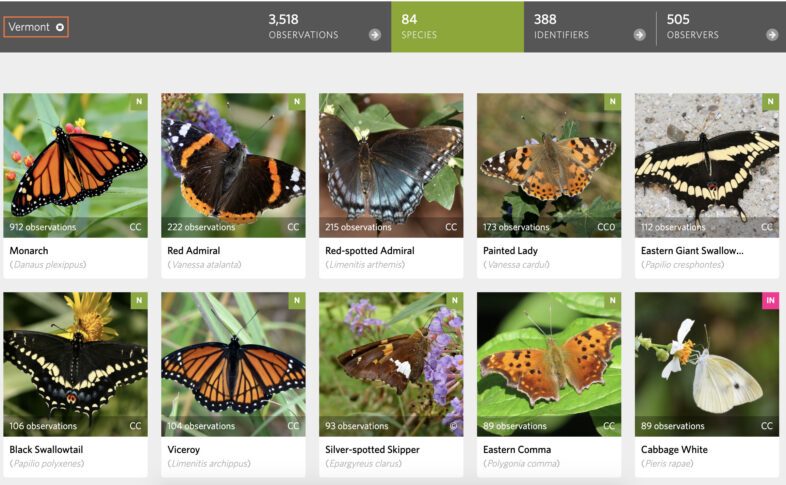This screenshot has height=485, width=786.
Task: Click native badge on Monarch photo
Action: click(139, 101)
